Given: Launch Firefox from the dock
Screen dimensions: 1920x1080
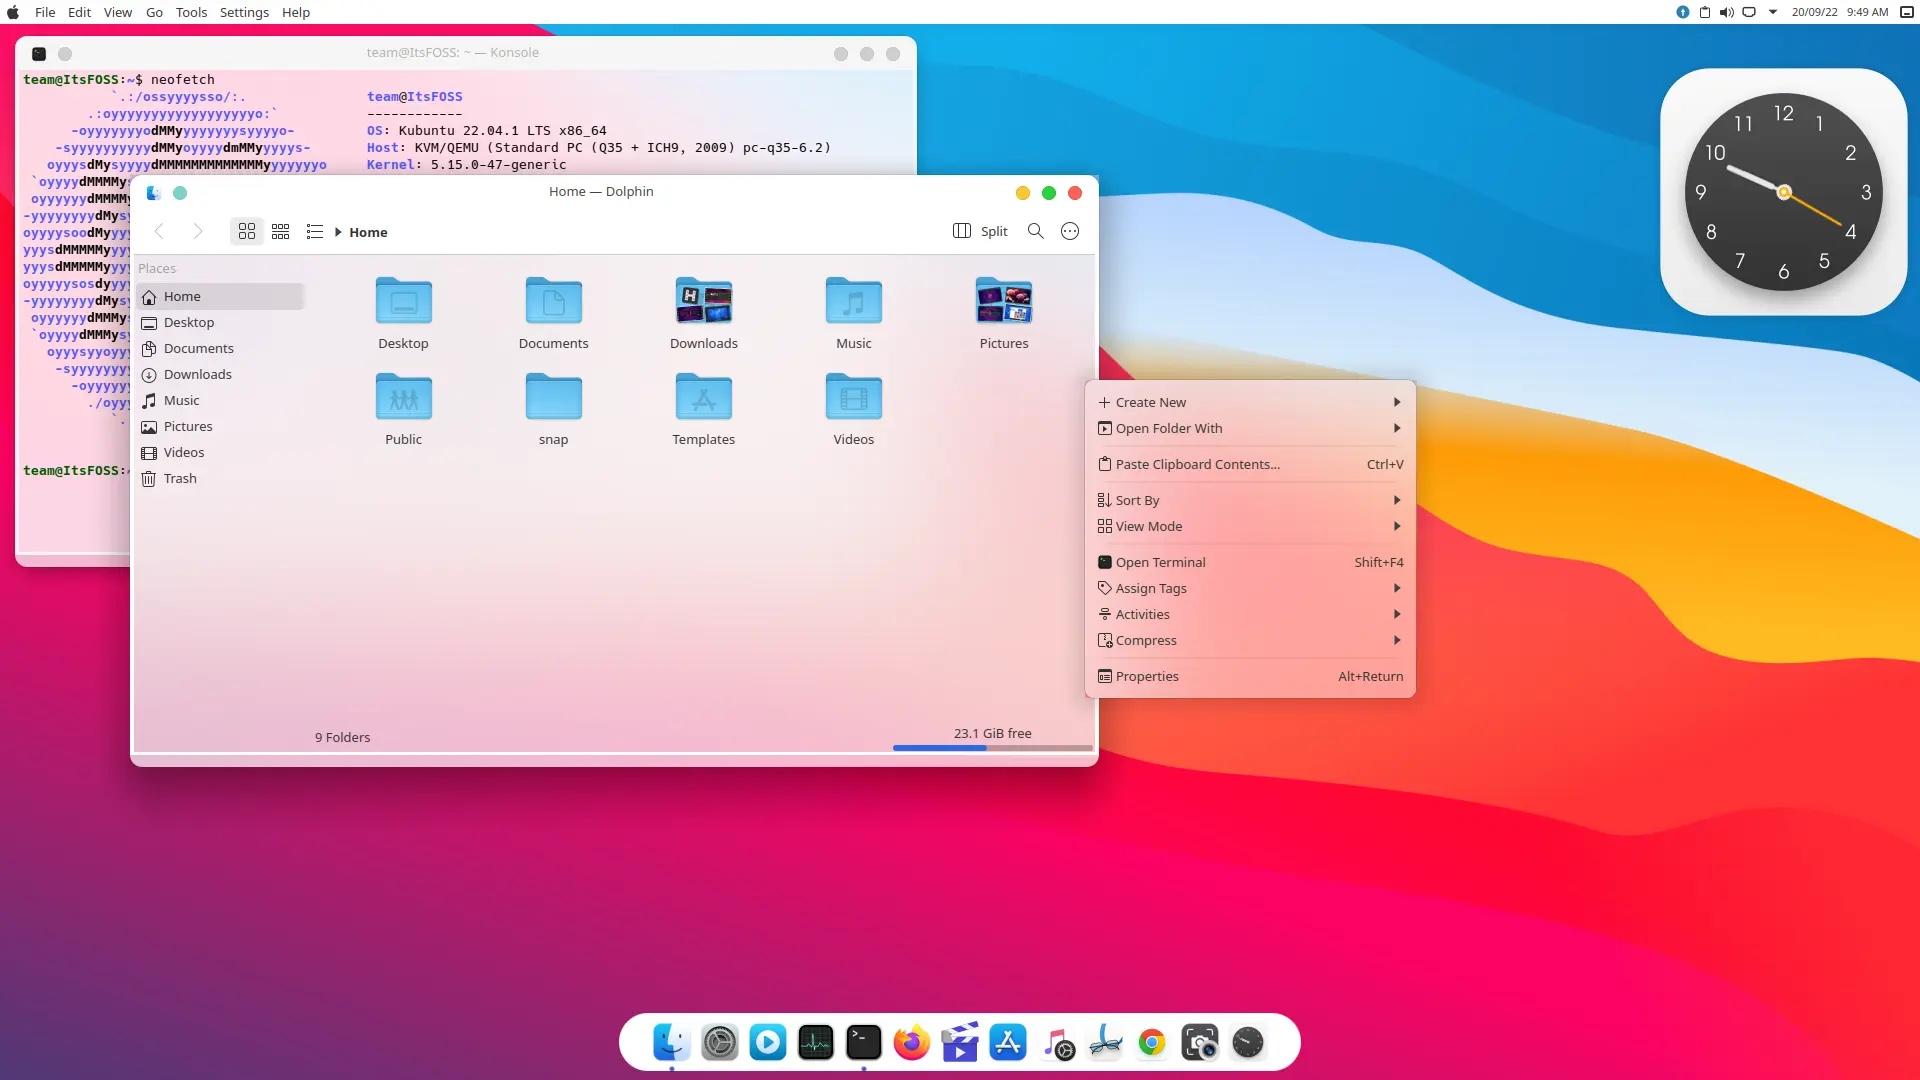Looking at the screenshot, I should 911,1042.
